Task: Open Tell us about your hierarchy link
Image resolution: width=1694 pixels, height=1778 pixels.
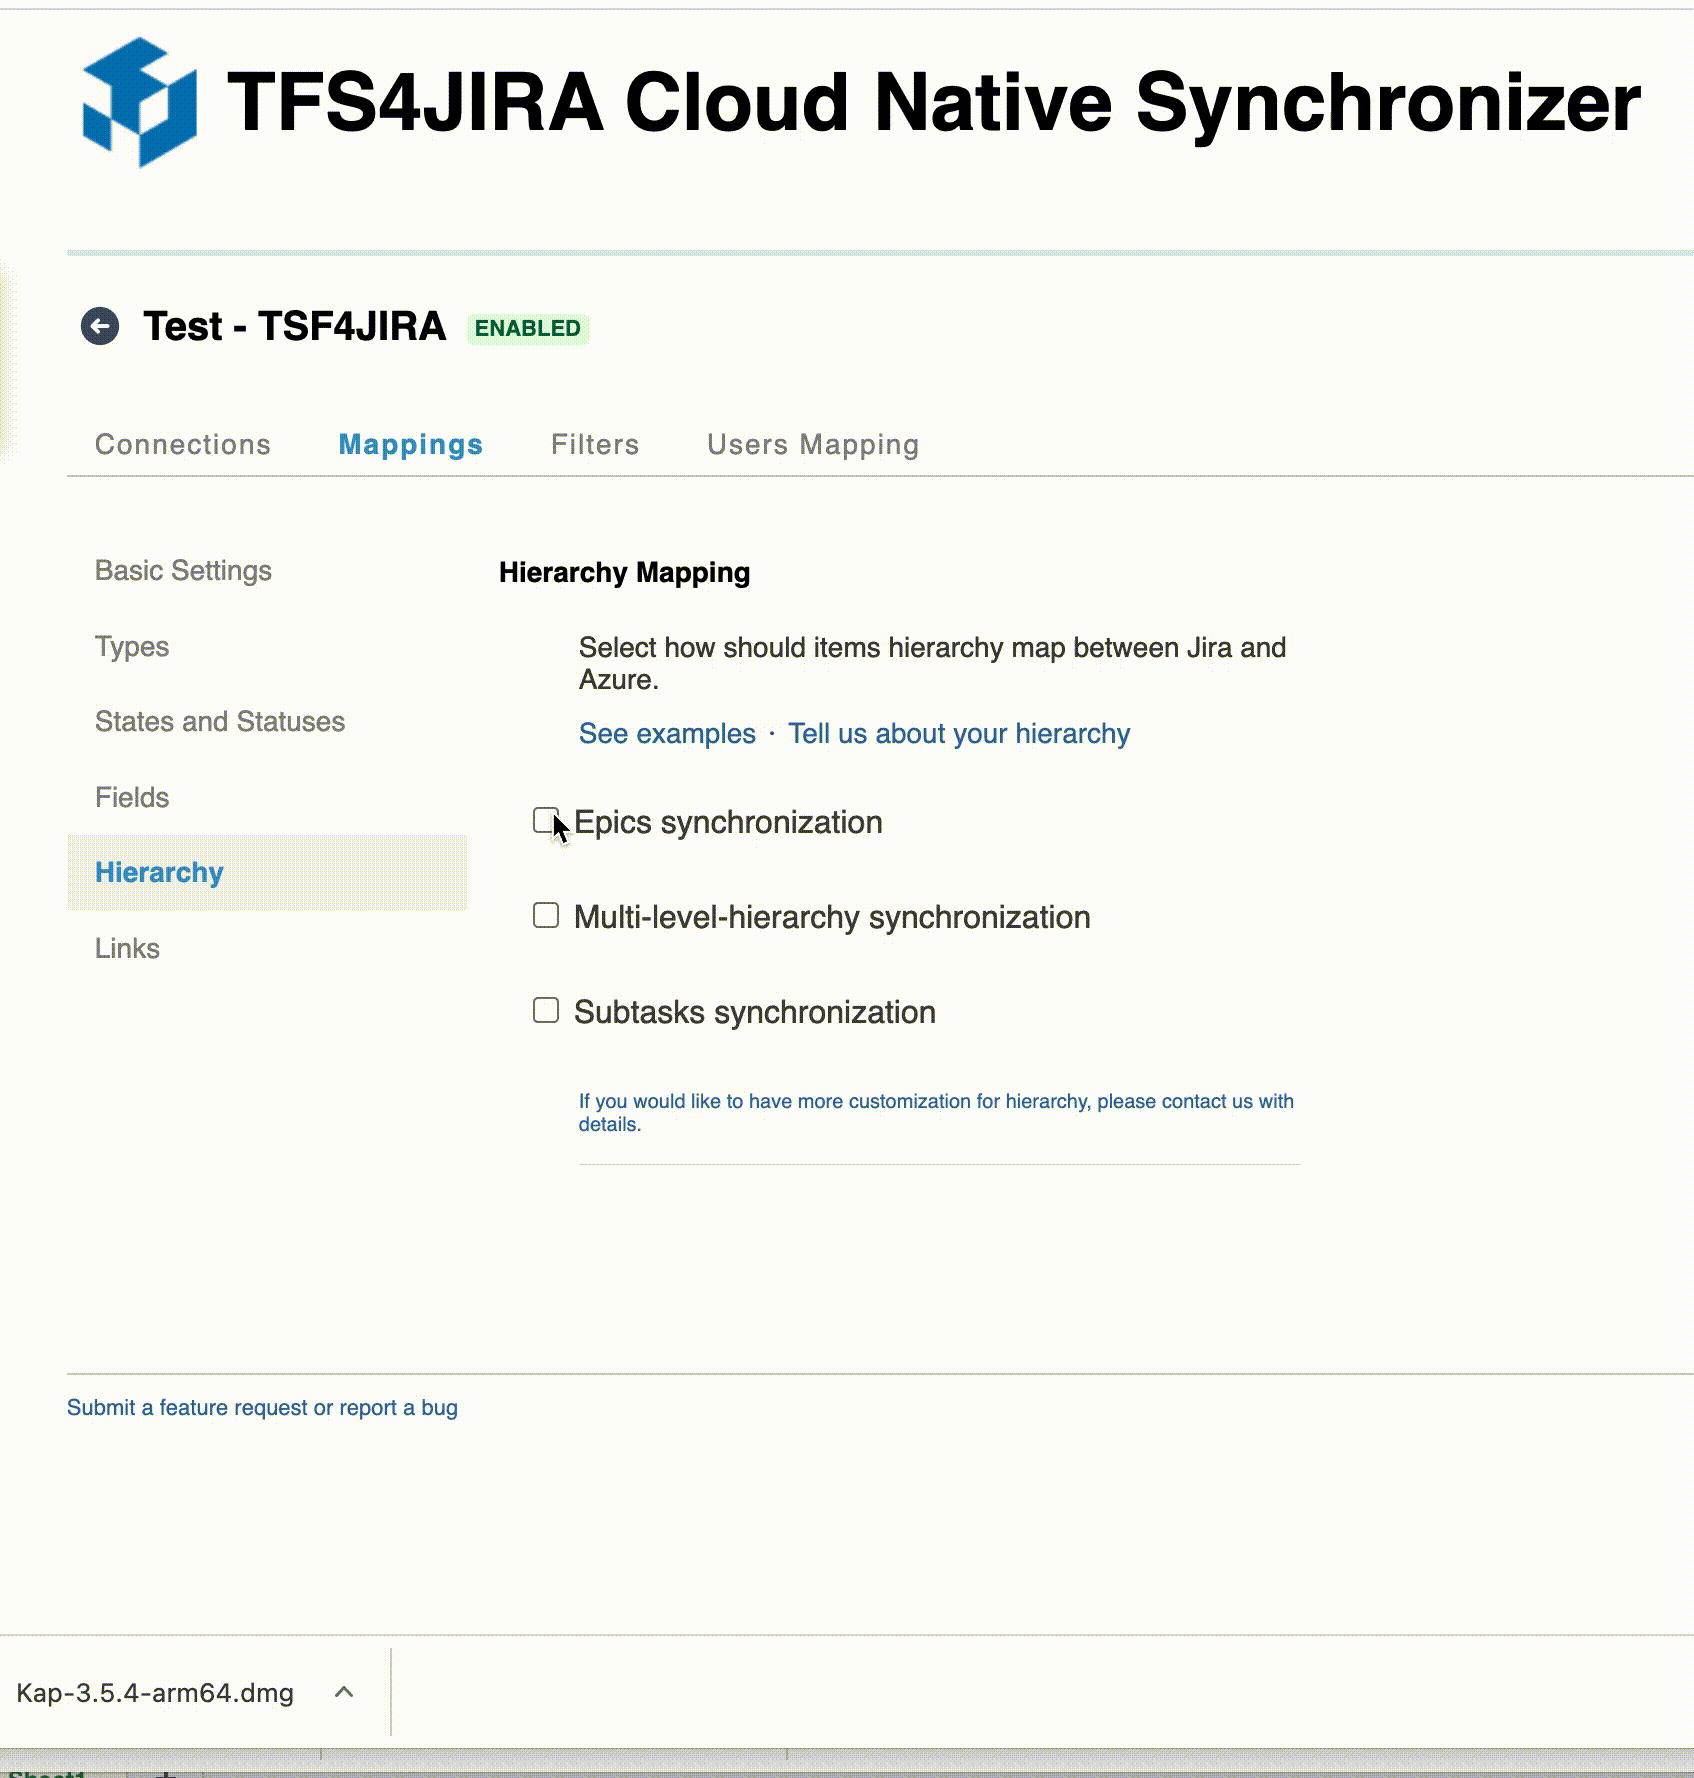Action: coord(958,733)
